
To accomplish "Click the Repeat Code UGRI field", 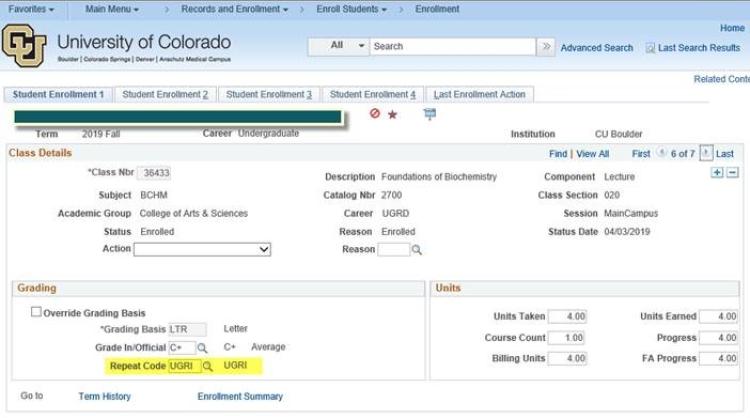I will coord(185,366).
